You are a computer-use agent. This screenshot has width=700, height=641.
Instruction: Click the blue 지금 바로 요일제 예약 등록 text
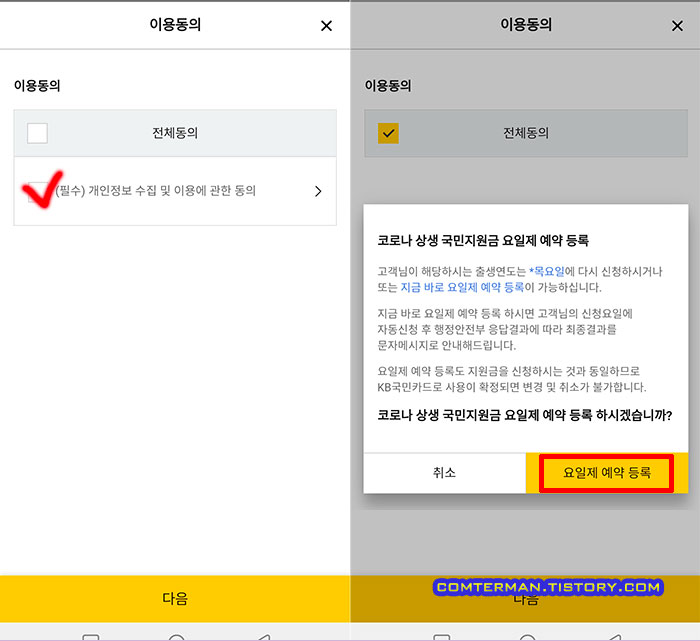(x=462, y=287)
